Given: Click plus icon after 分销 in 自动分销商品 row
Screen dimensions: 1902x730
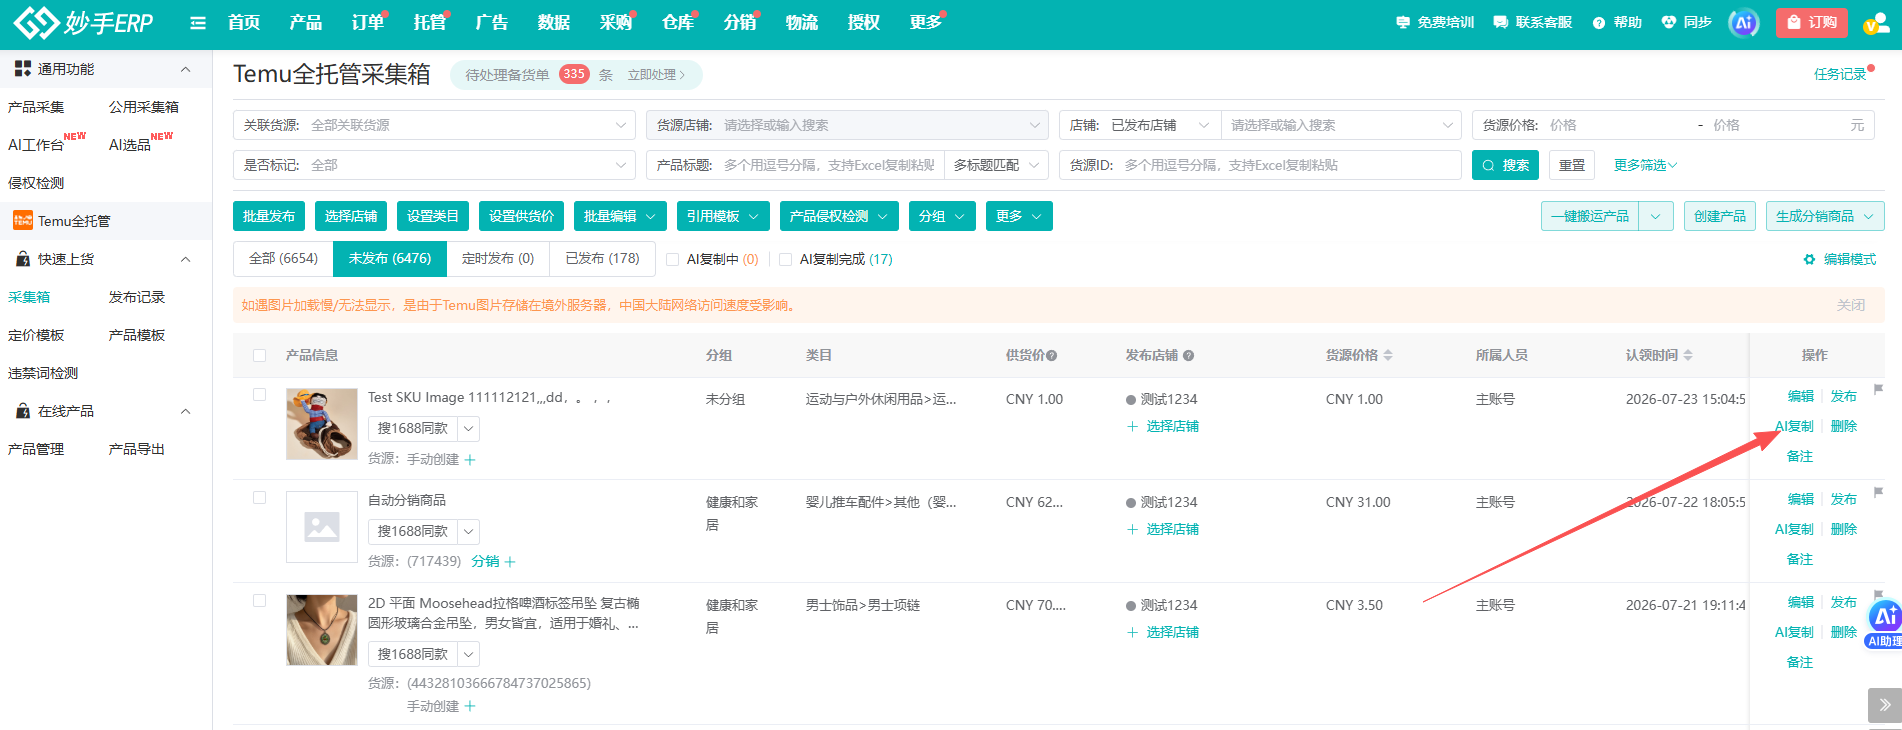Looking at the screenshot, I should (510, 562).
